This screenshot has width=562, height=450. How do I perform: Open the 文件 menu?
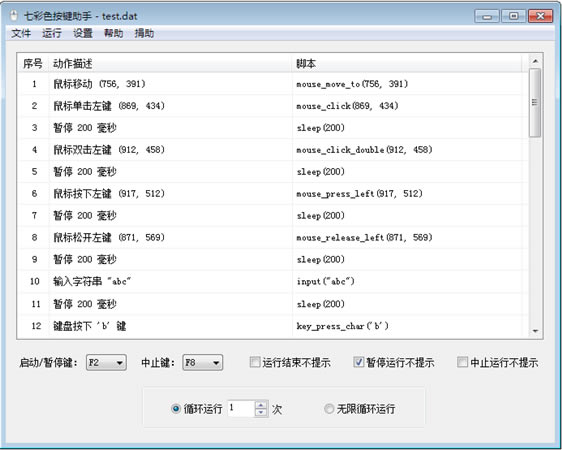pos(21,33)
